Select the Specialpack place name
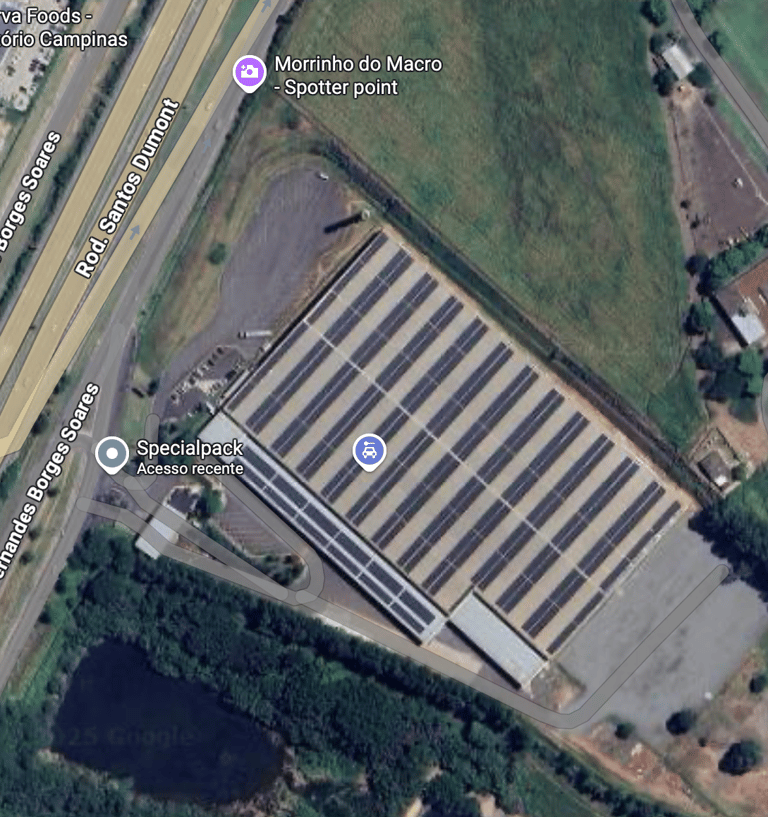The width and height of the screenshot is (768, 817). (x=190, y=448)
